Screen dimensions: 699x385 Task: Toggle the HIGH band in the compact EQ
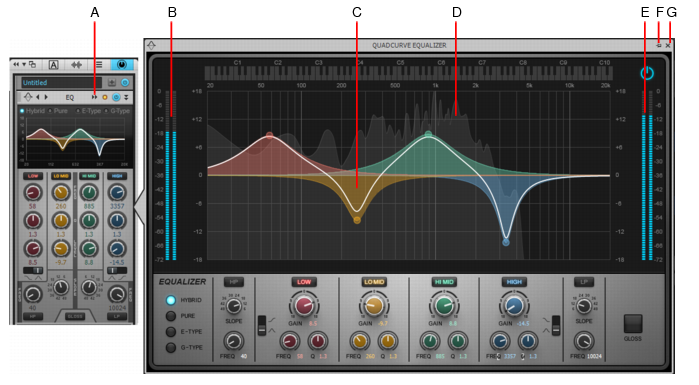tap(117, 176)
